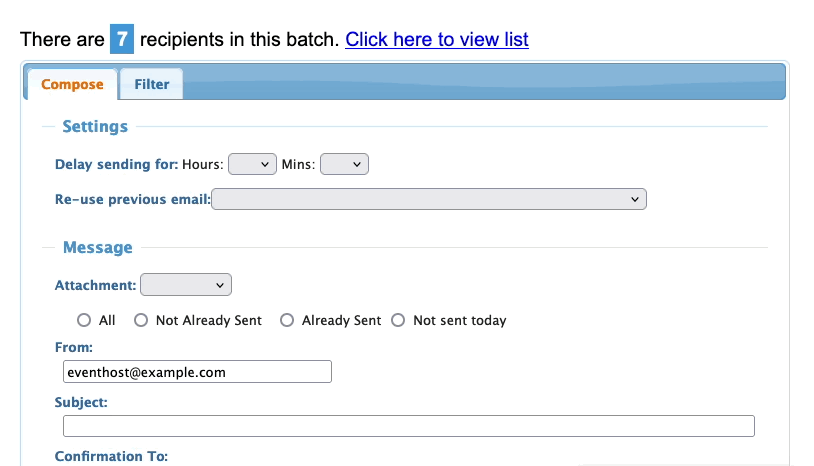Click the Attachment field label
This screenshot has width=814, height=466.
[95, 285]
